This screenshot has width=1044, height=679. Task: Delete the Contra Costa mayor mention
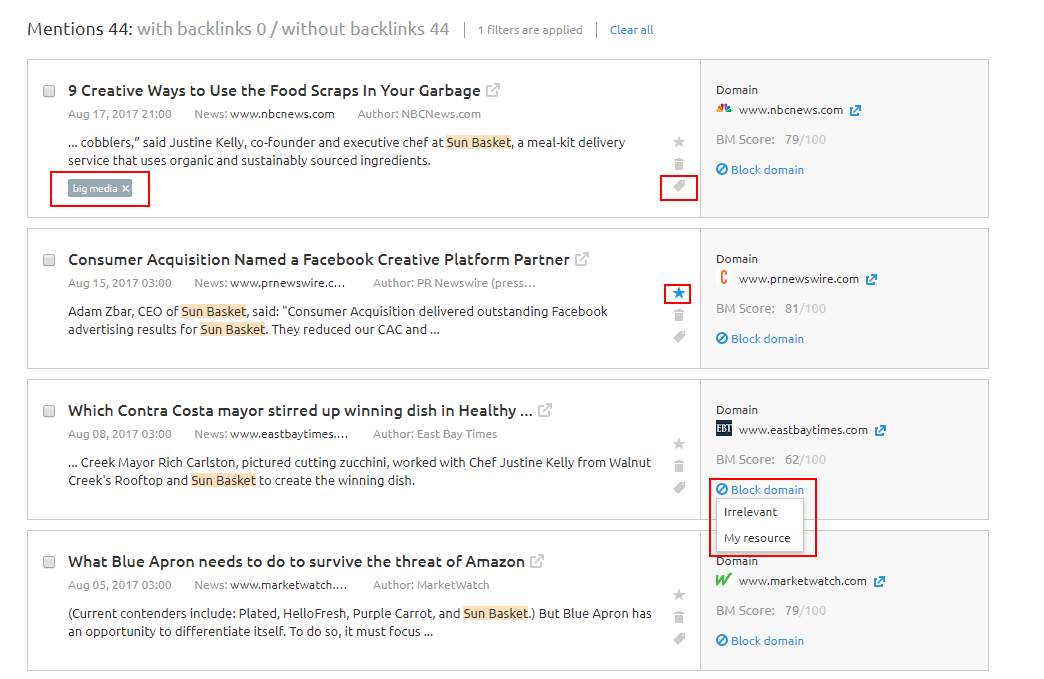click(x=678, y=466)
